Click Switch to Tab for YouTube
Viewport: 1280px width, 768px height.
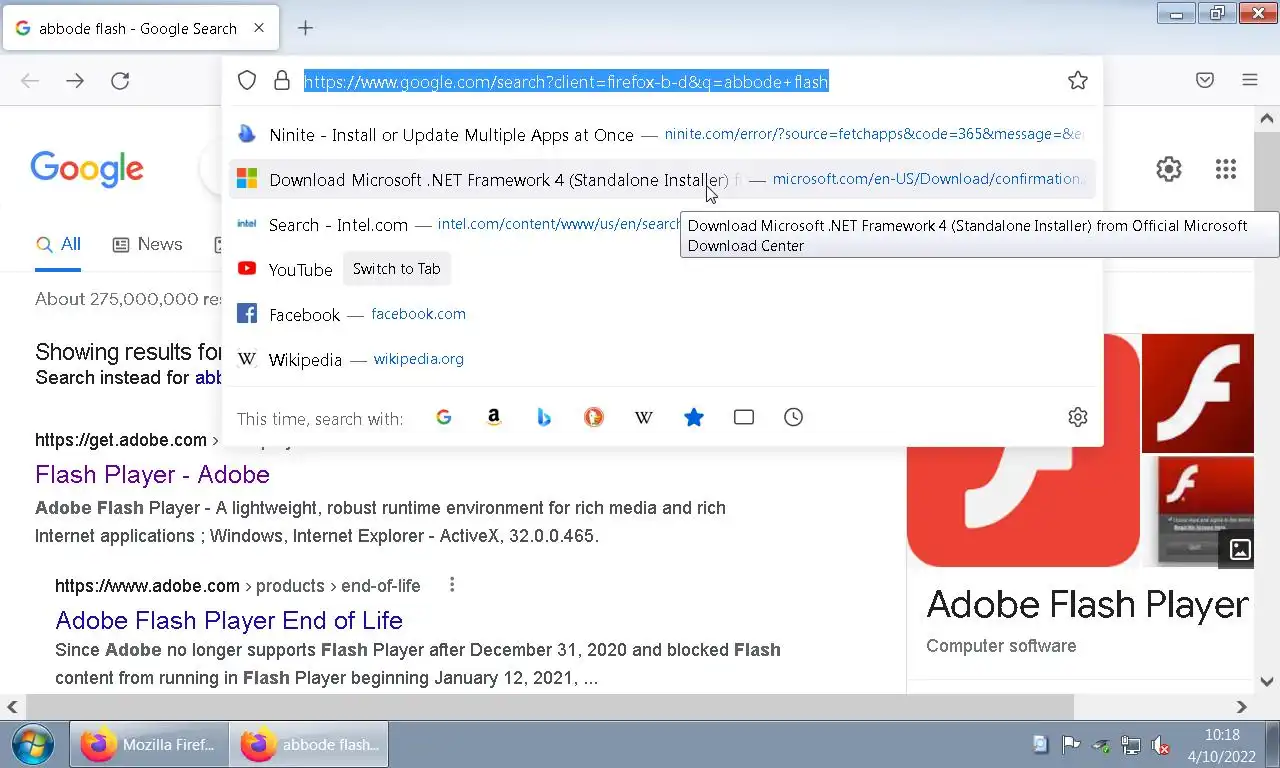396,269
